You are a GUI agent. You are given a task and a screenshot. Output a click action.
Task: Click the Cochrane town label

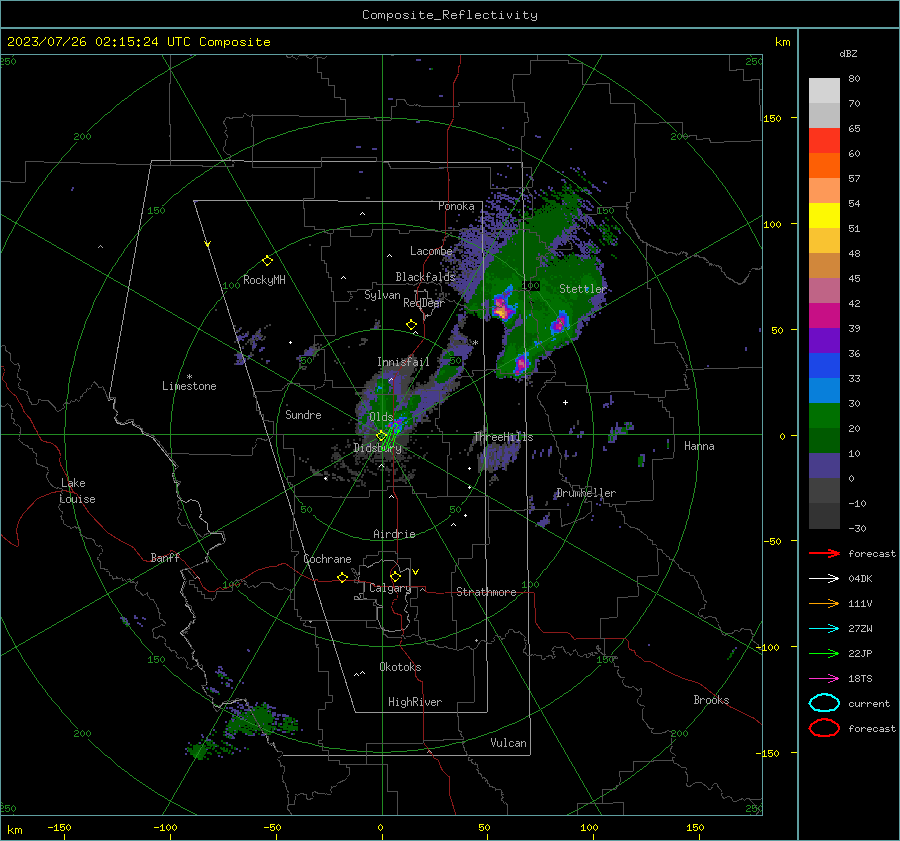327,559
